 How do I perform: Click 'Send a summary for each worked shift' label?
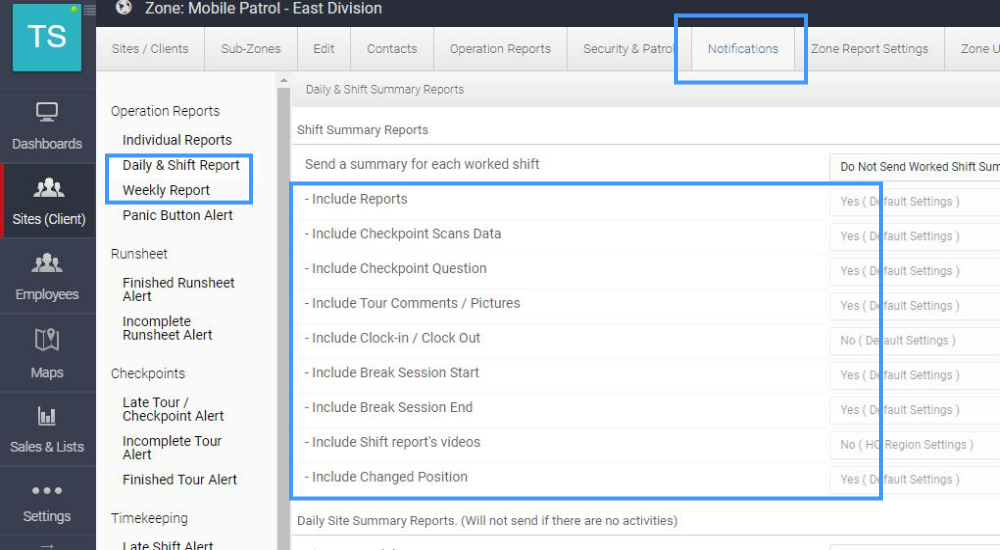click(422, 164)
